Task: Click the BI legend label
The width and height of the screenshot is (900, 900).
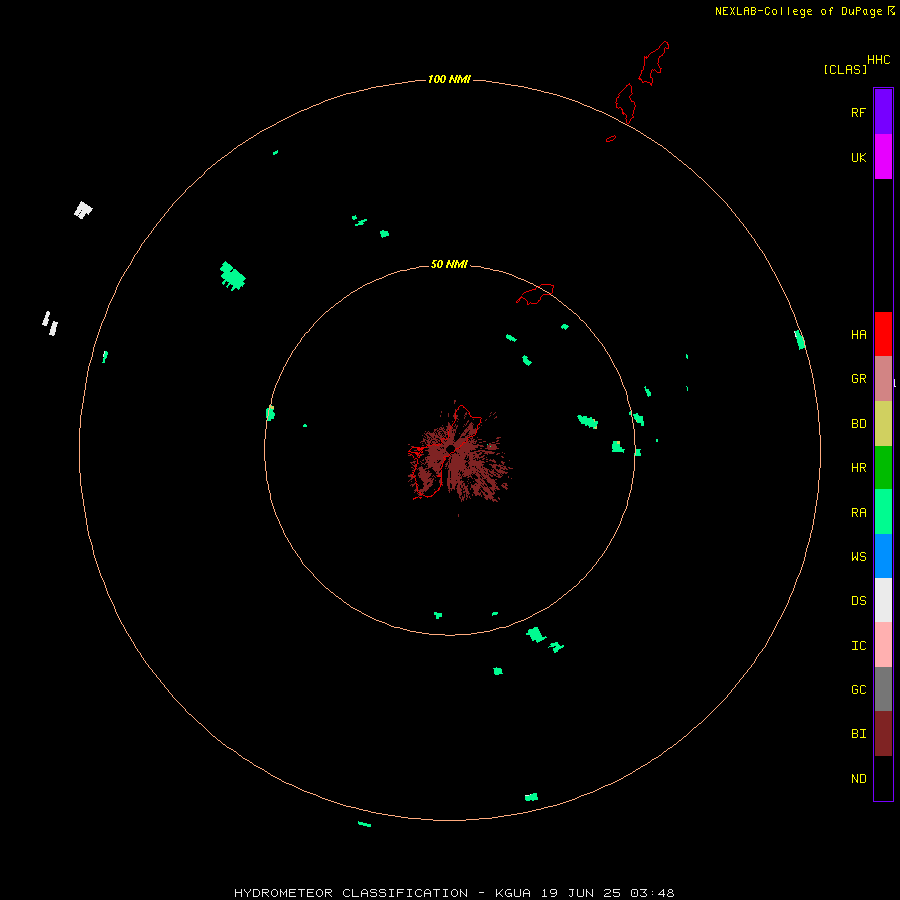Action: [x=858, y=734]
